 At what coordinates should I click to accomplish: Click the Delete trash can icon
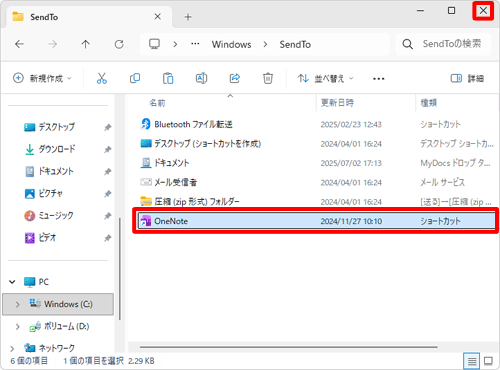click(x=268, y=79)
